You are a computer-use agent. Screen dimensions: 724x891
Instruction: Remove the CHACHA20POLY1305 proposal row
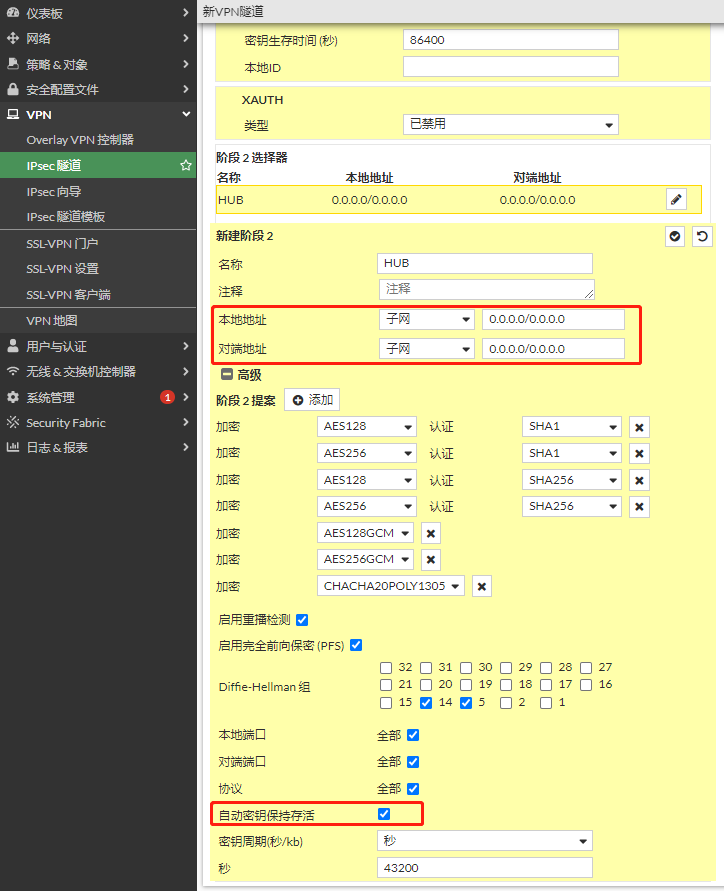point(482,586)
